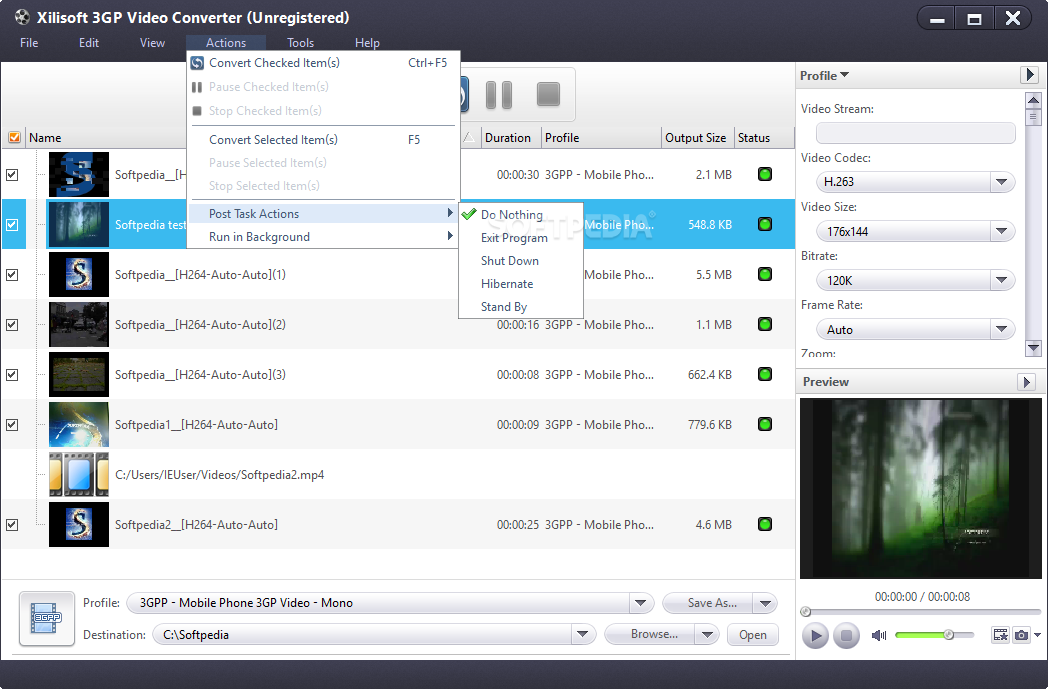
Task: Click the Convert Checked Item(s) menu icon
Action: pos(197,63)
